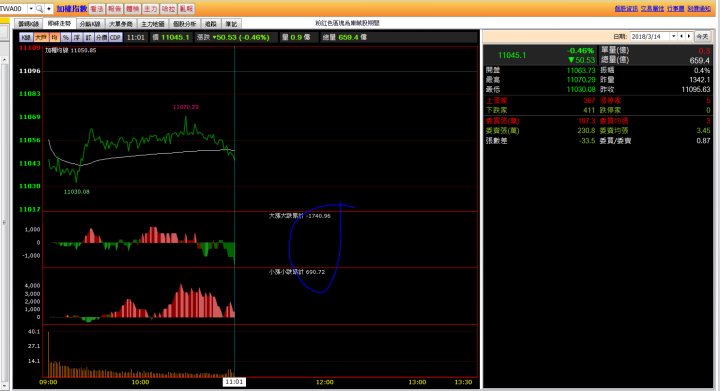Click the 亂報 button
This screenshot has height=391, width=720.
pyautogui.click(x=186, y=9)
